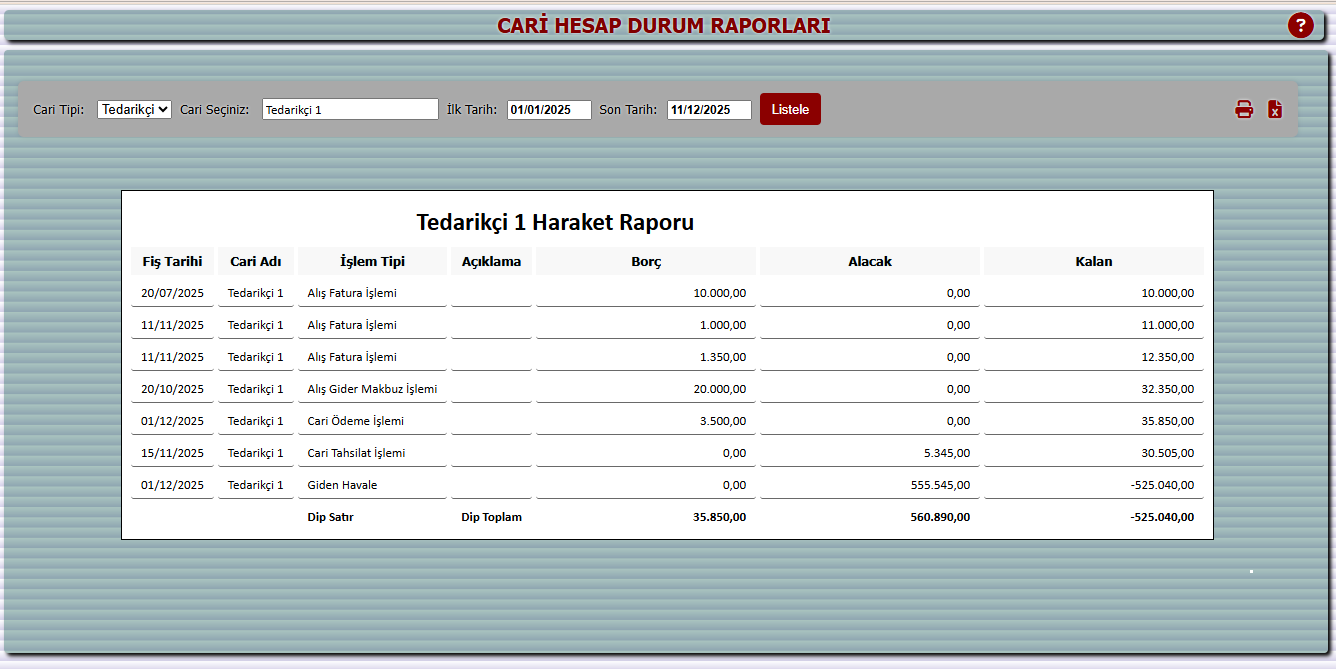The image size is (1336, 669).
Task: Click the Son Tarih date field
Action: tap(709, 110)
